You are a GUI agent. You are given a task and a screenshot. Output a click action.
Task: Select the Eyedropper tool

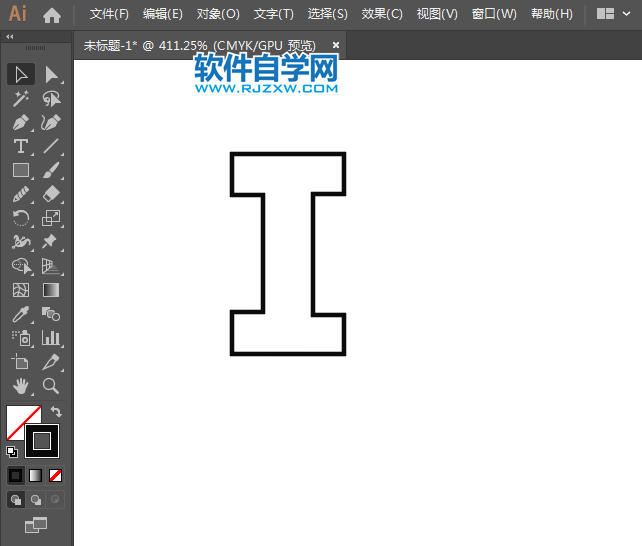[x=21, y=314]
